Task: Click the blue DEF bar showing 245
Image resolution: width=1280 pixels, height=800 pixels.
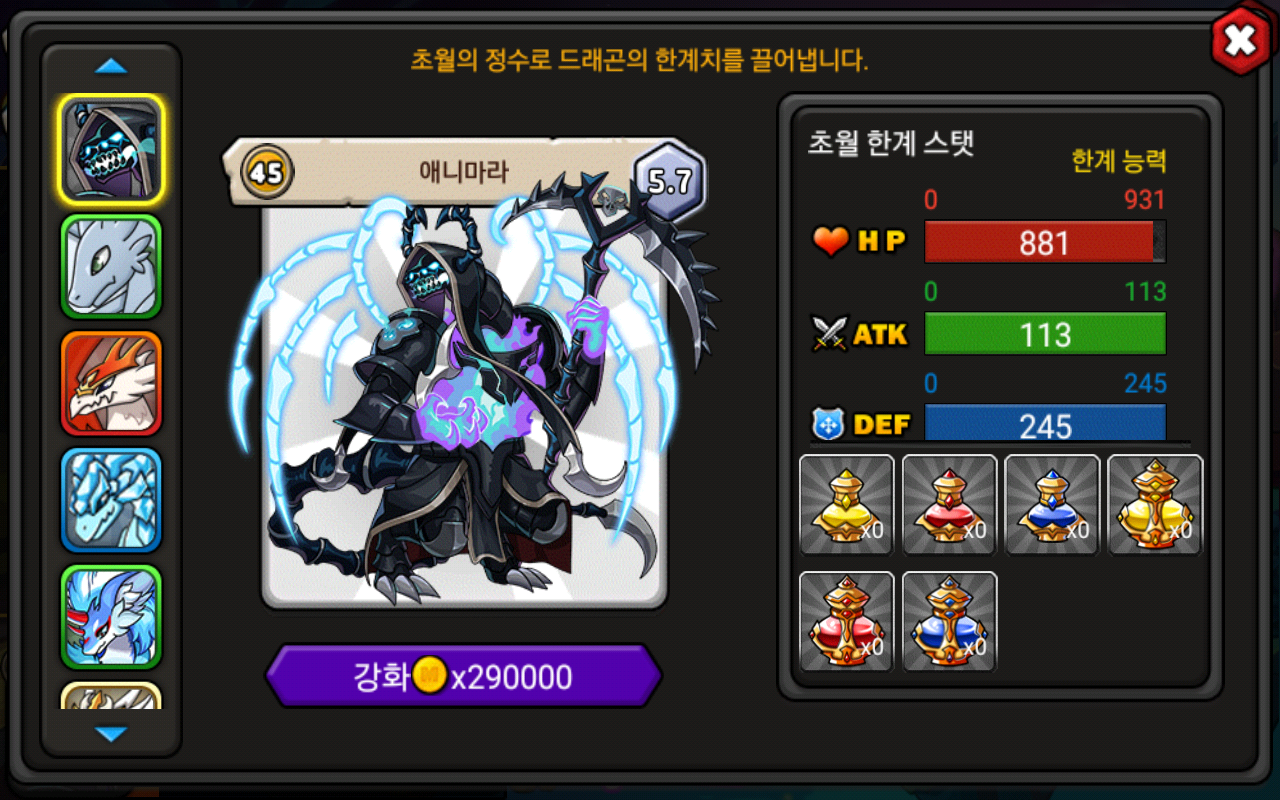Action: [x=1045, y=424]
